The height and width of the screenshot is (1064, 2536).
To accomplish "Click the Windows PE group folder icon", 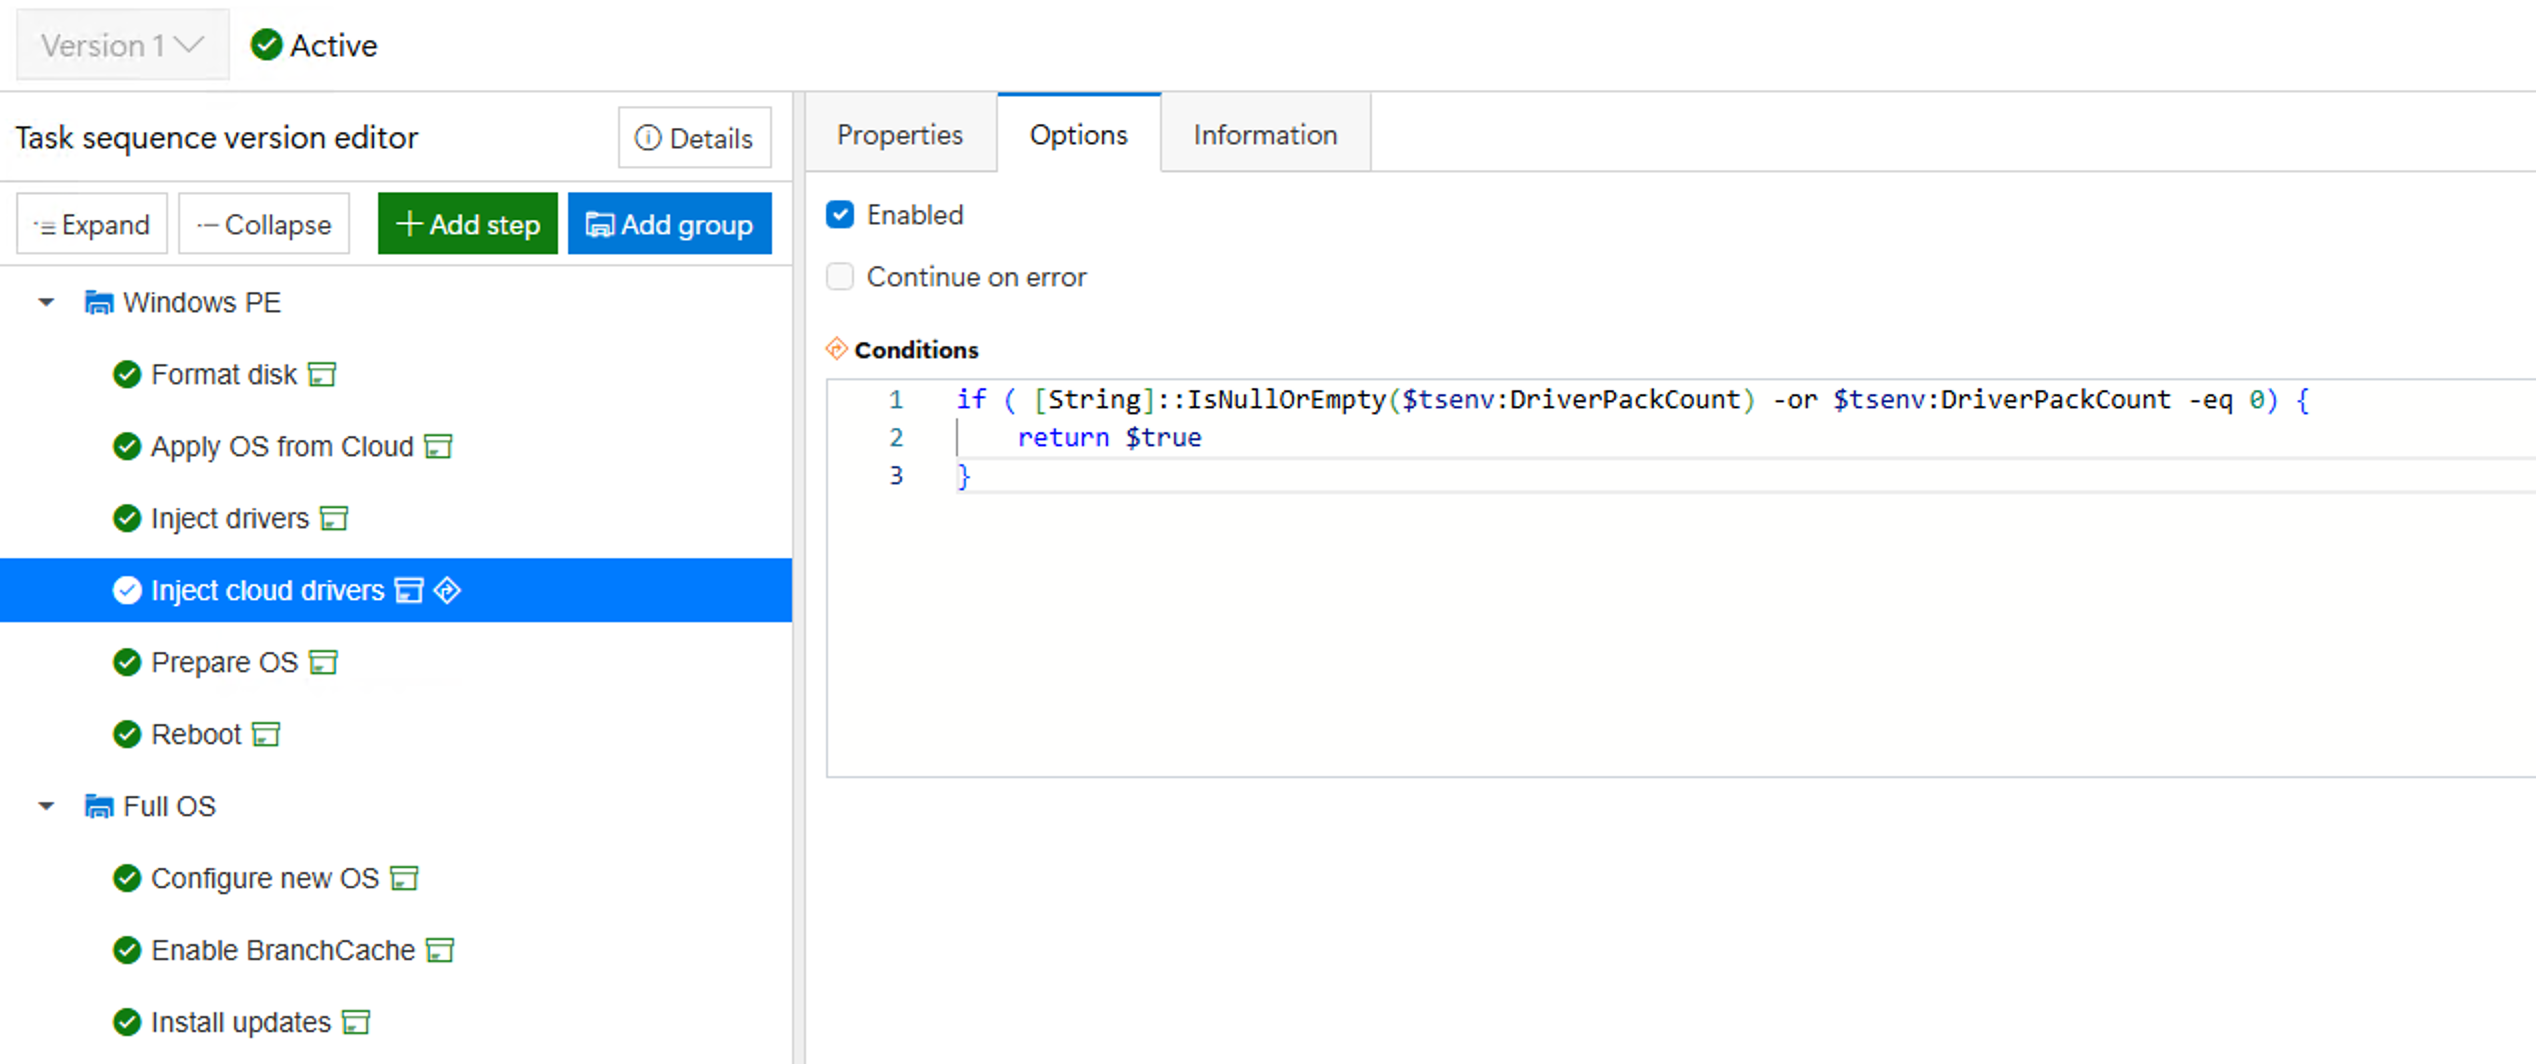I will (98, 302).
